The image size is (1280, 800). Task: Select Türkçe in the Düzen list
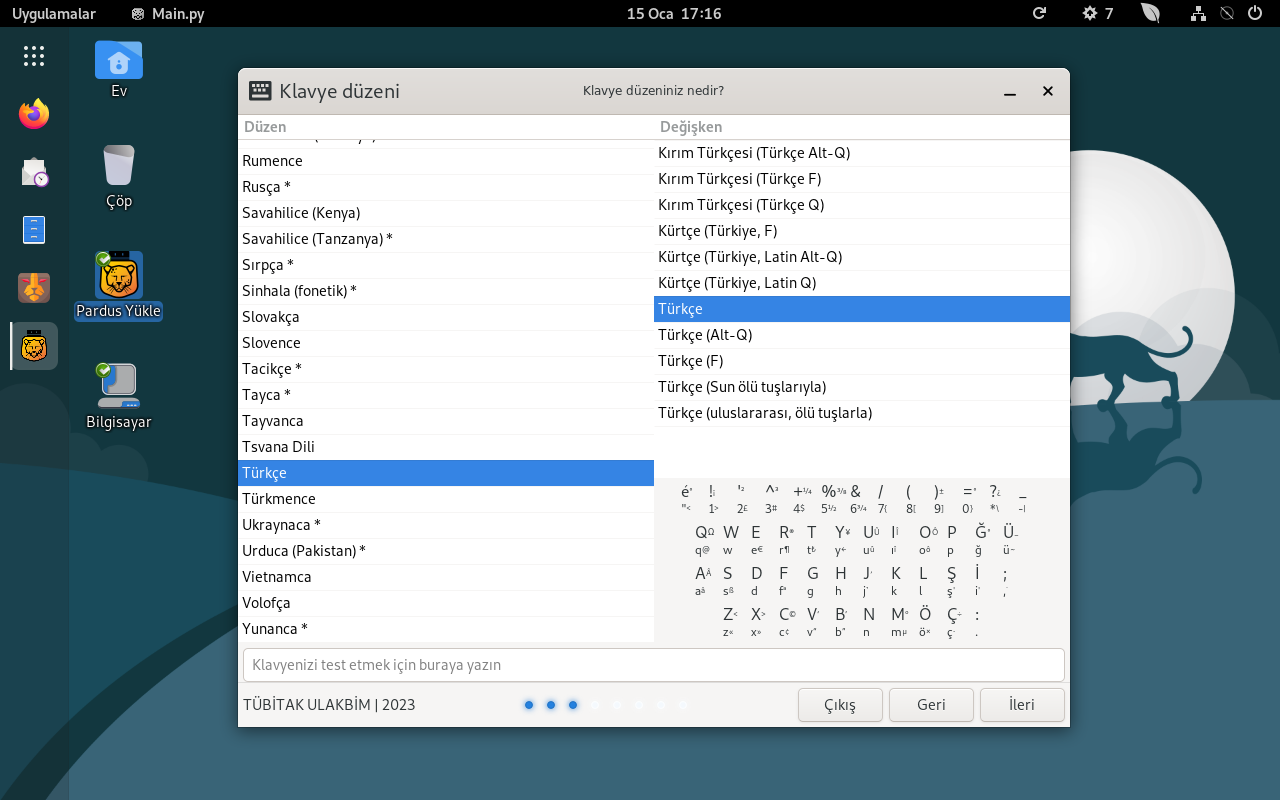click(x=446, y=473)
